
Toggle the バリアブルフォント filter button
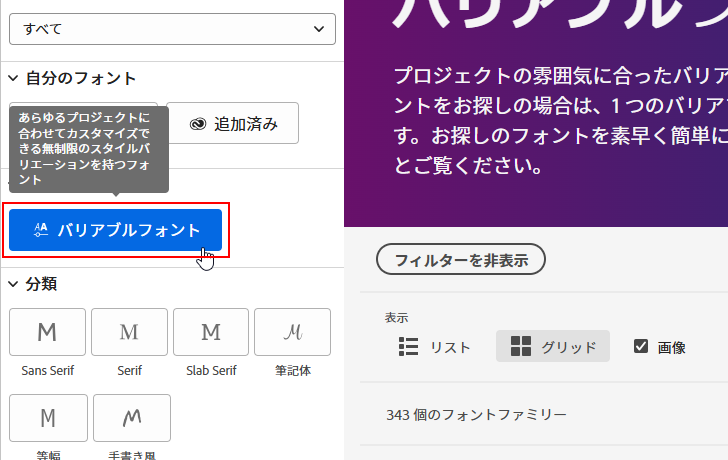(x=116, y=230)
